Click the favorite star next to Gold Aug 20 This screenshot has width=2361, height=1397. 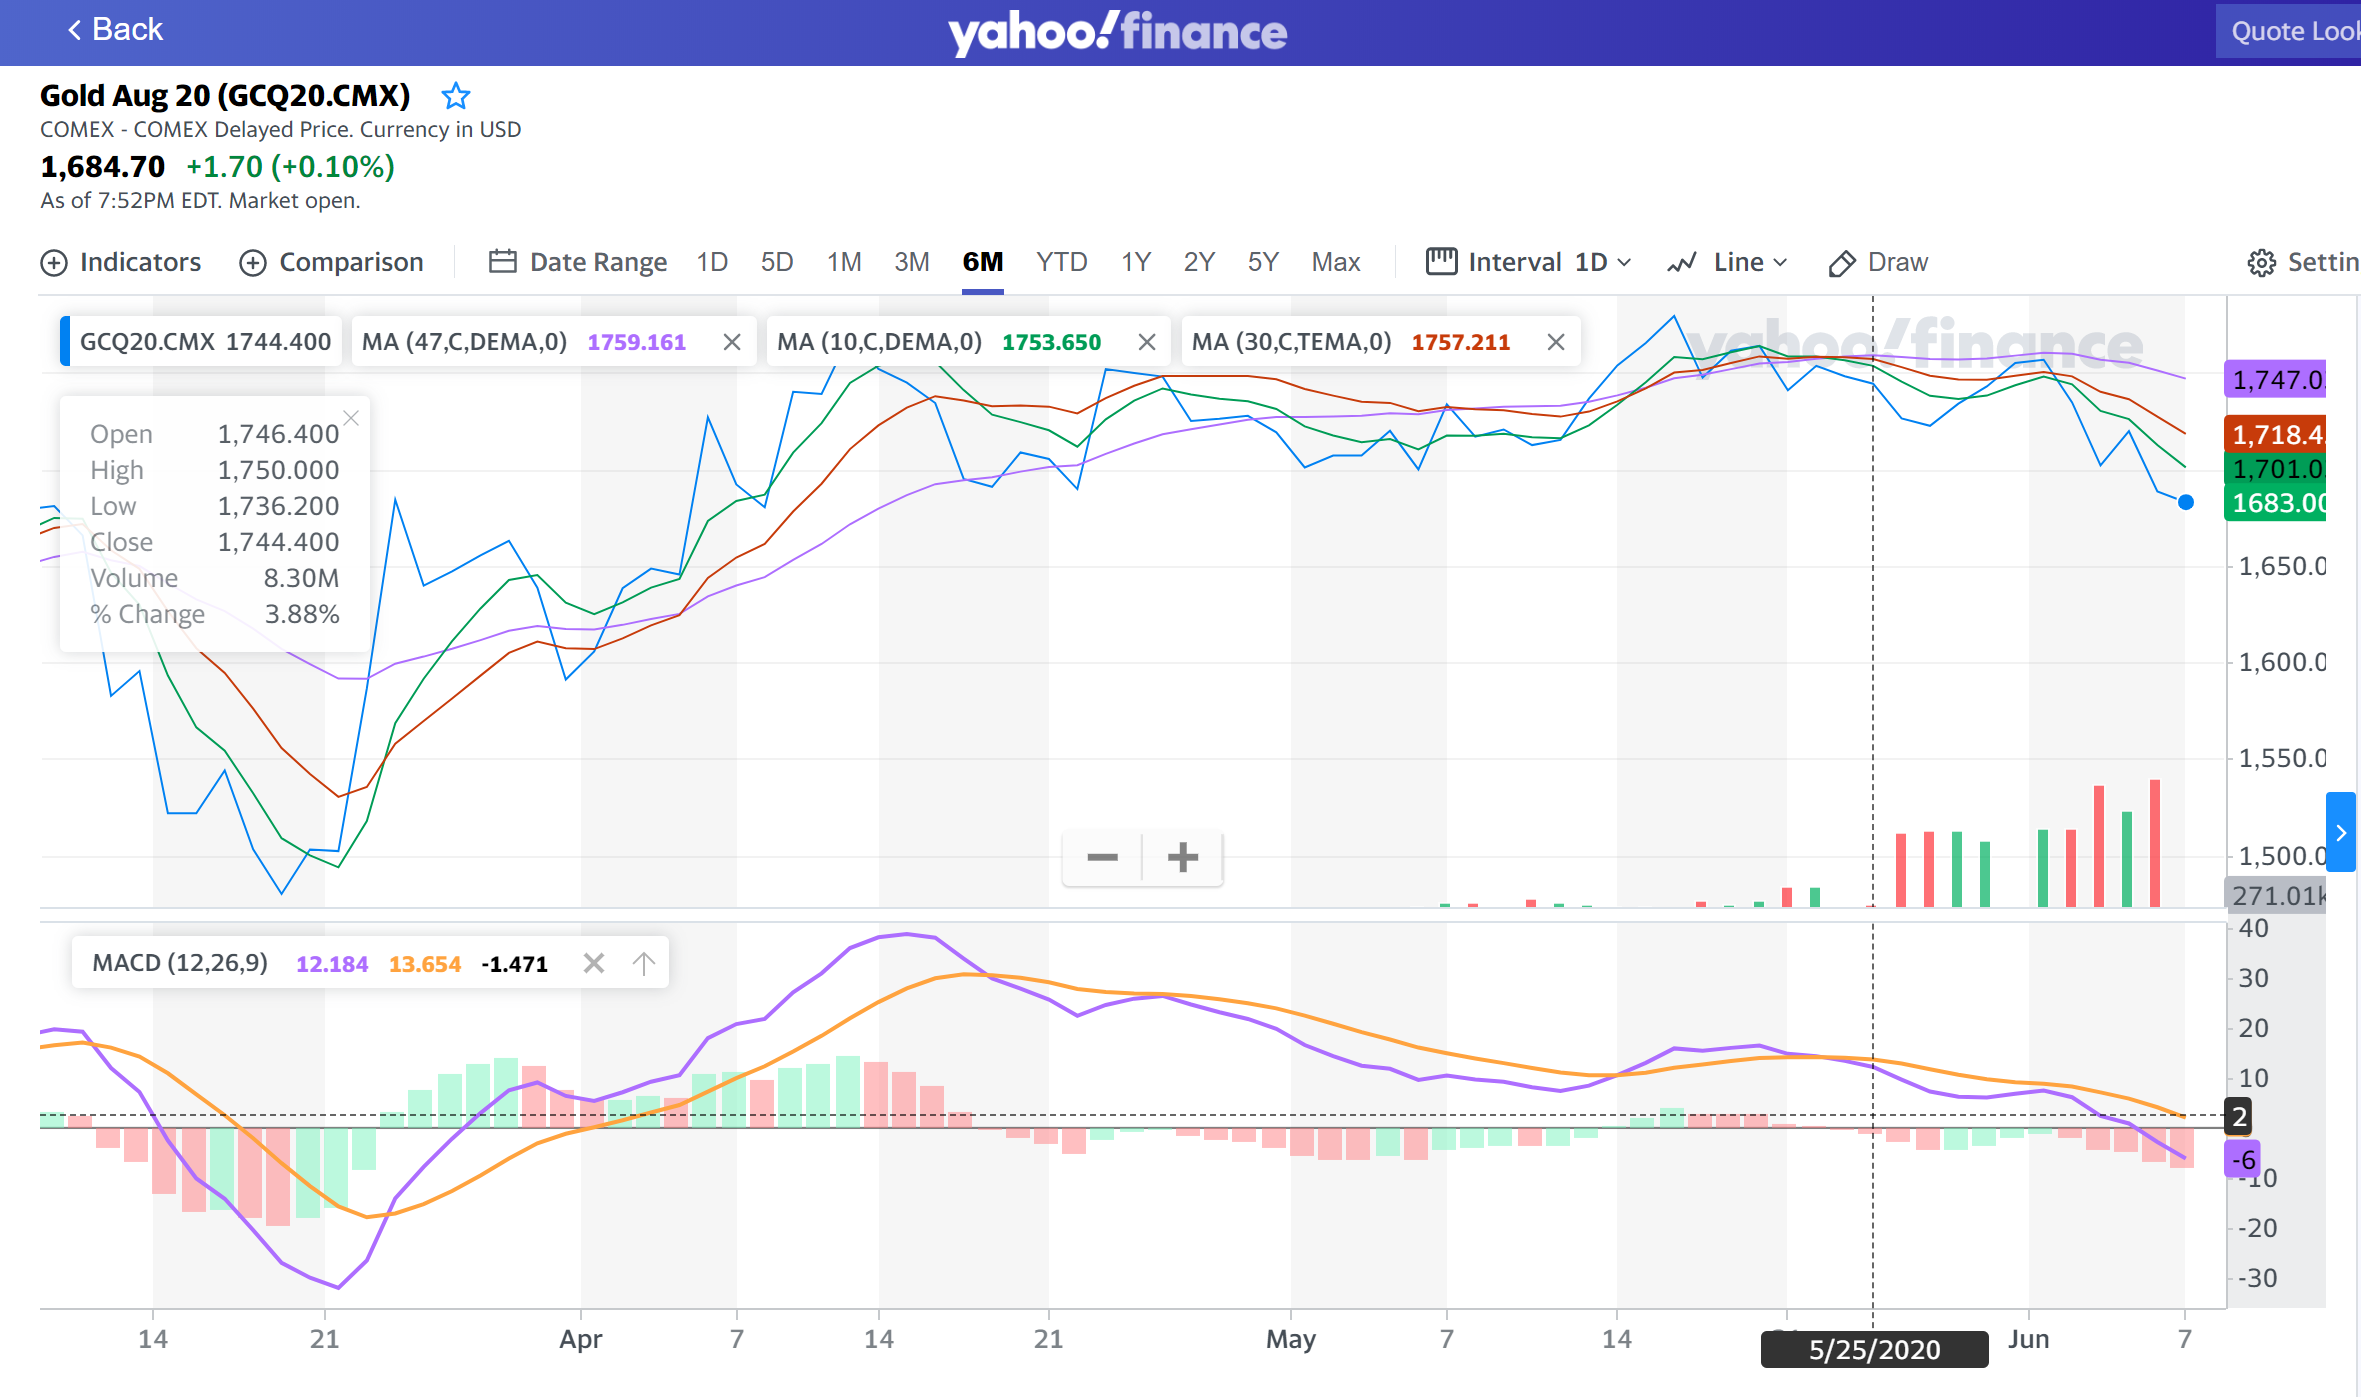click(x=456, y=96)
